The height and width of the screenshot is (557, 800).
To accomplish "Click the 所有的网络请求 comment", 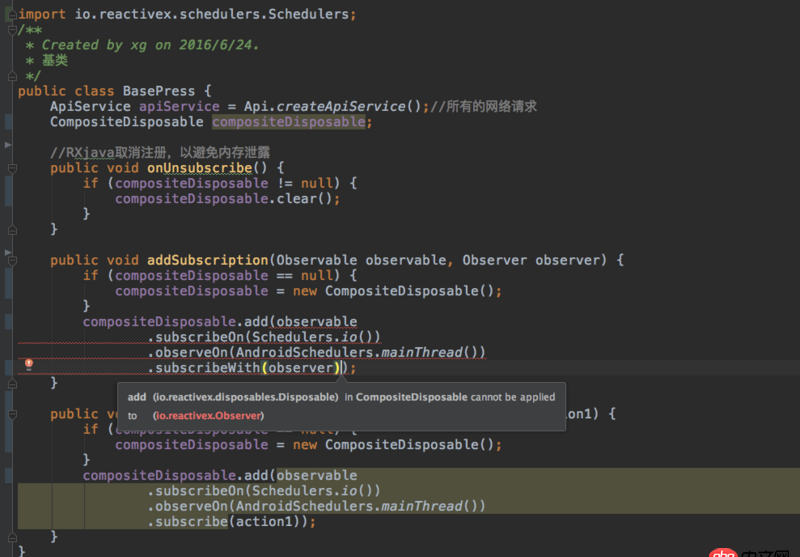I will point(484,106).
